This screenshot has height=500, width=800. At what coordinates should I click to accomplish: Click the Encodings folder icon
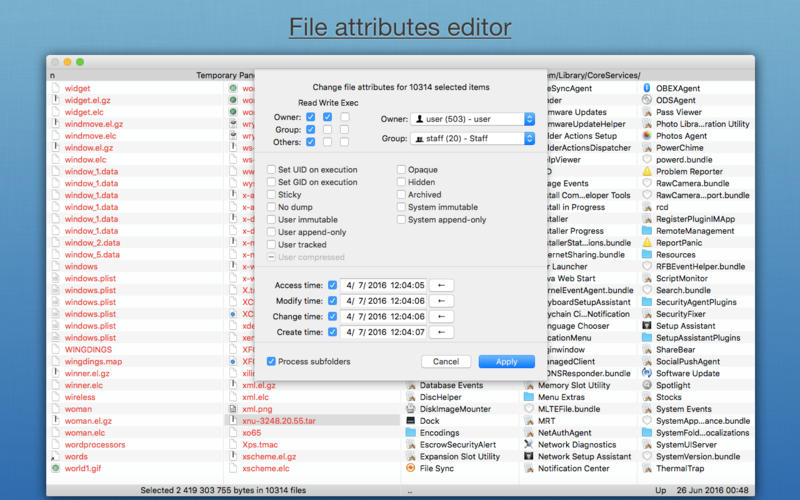point(411,432)
